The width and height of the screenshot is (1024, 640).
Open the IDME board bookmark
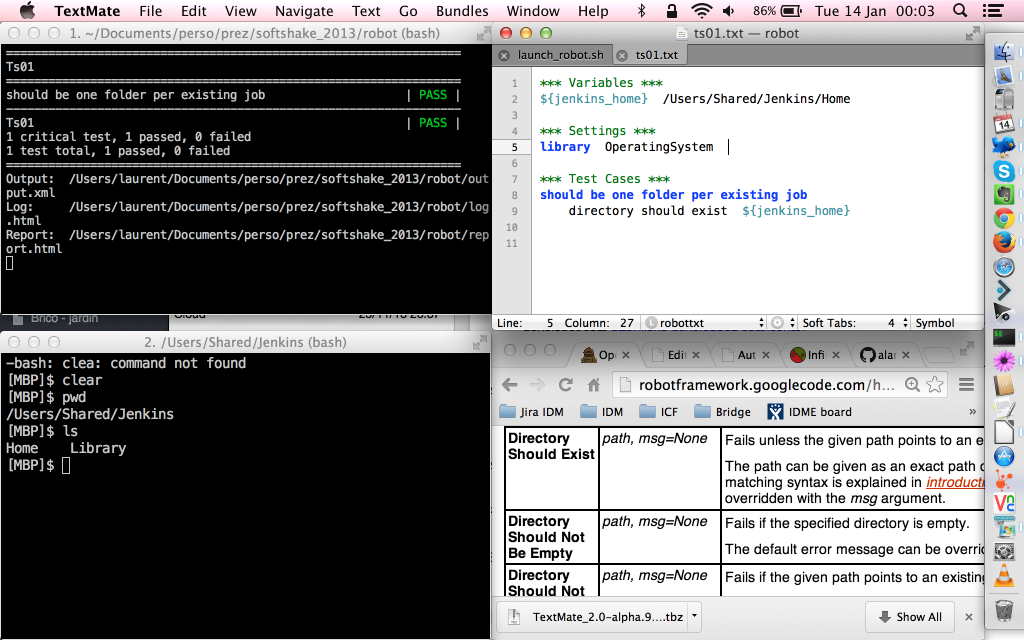pos(809,411)
